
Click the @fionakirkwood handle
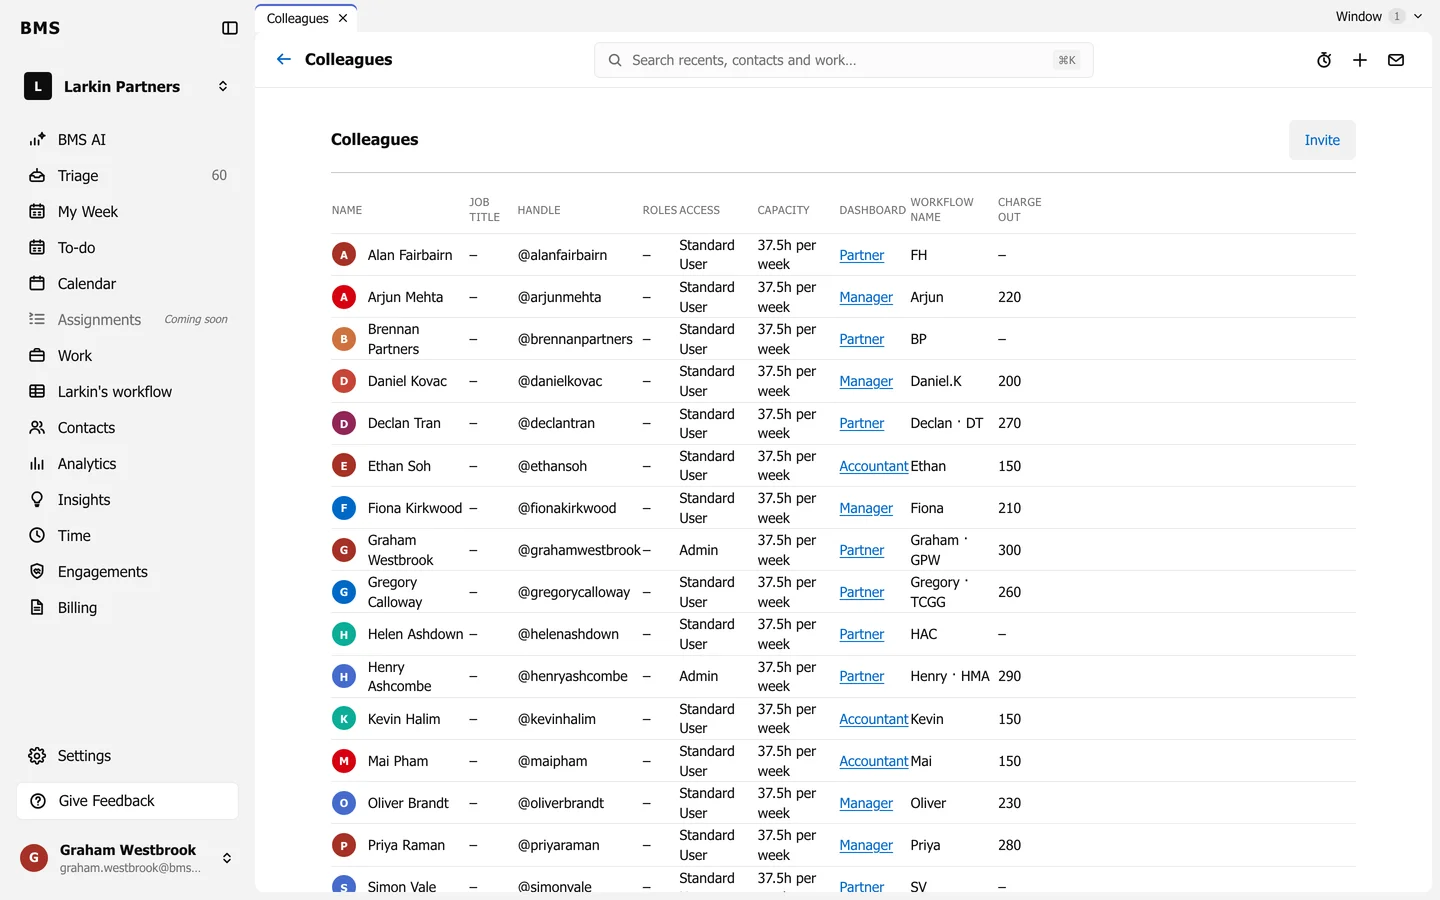(567, 508)
